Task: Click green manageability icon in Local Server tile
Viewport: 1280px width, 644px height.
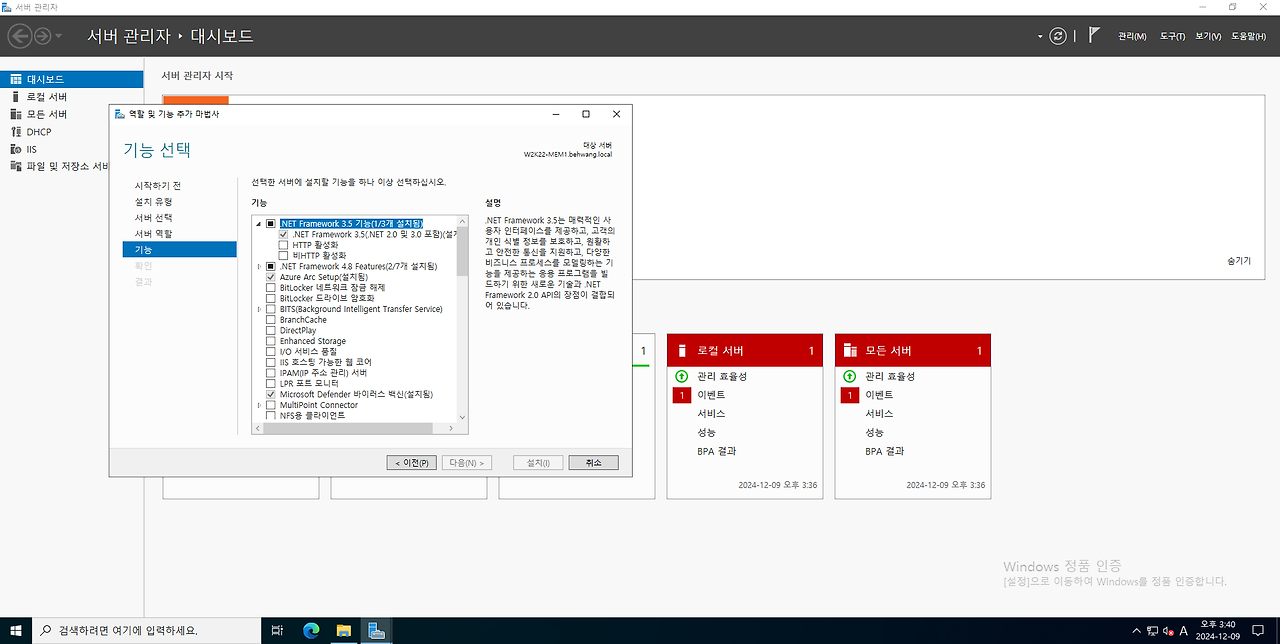Action: coord(681,376)
